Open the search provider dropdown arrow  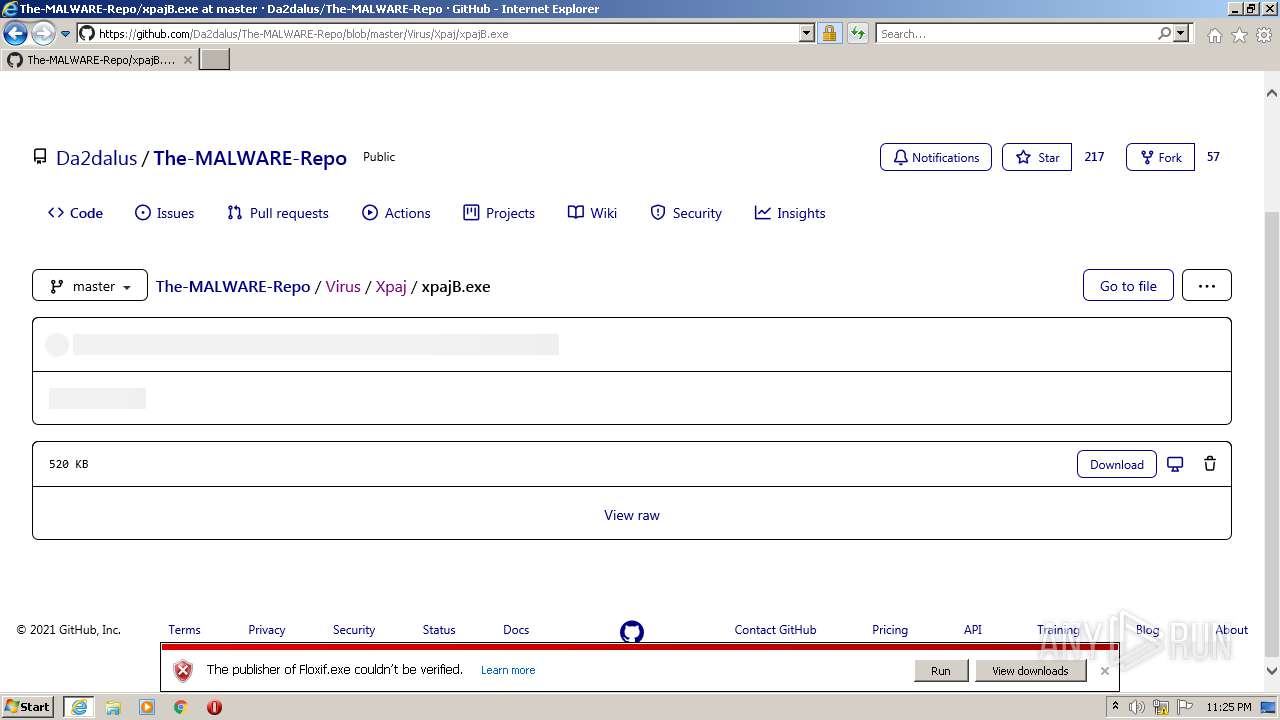pos(1181,34)
